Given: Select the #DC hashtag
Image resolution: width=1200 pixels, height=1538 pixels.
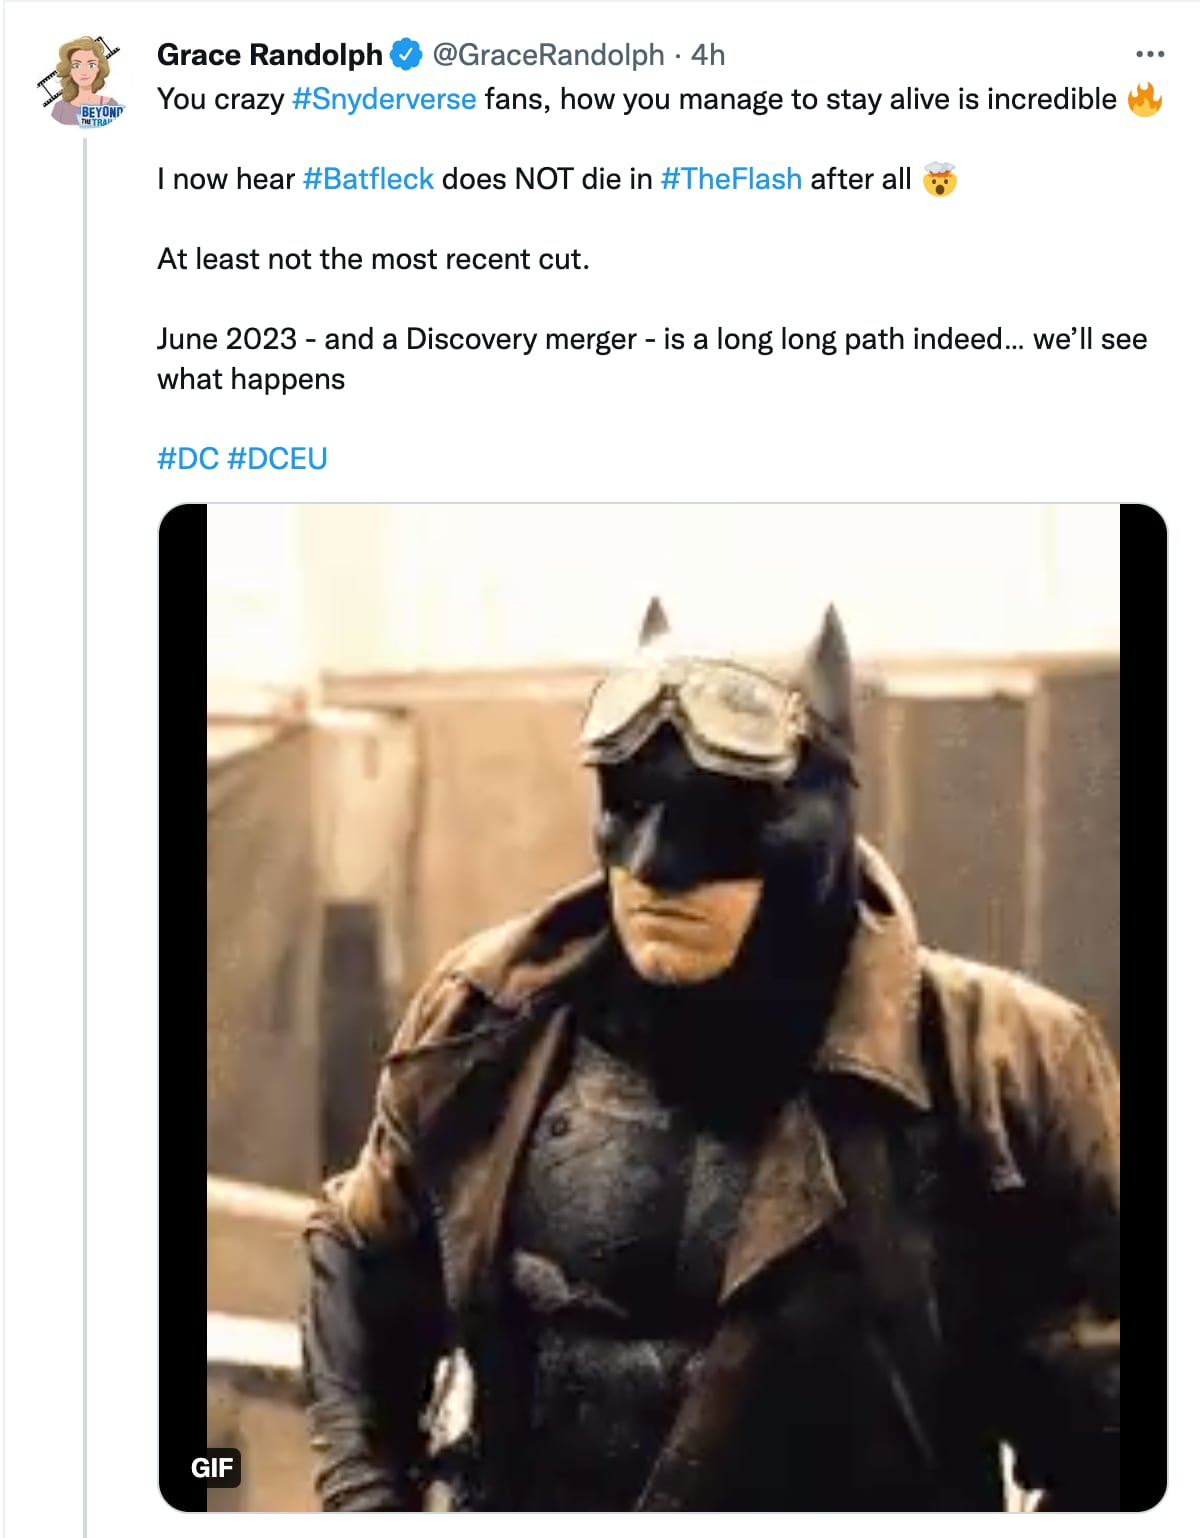Looking at the screenshot, I should click(188, 459).
